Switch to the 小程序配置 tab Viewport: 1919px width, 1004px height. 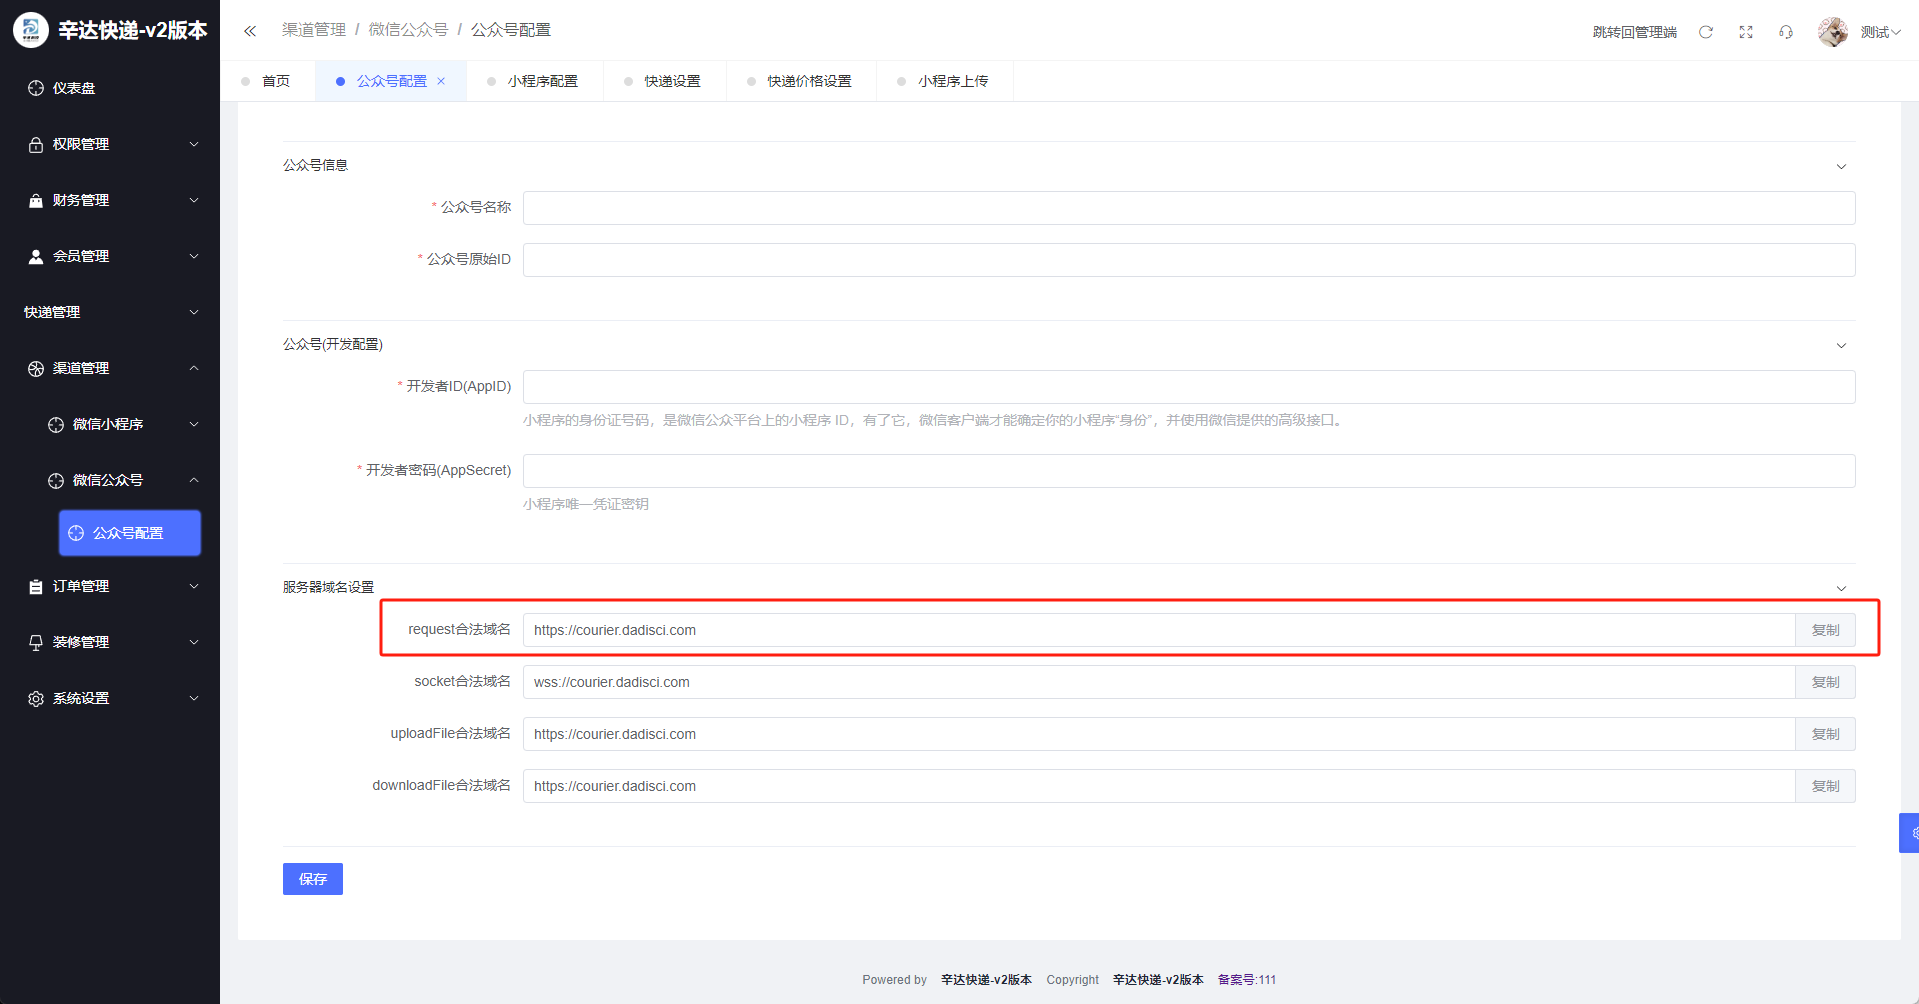(542, 81)
